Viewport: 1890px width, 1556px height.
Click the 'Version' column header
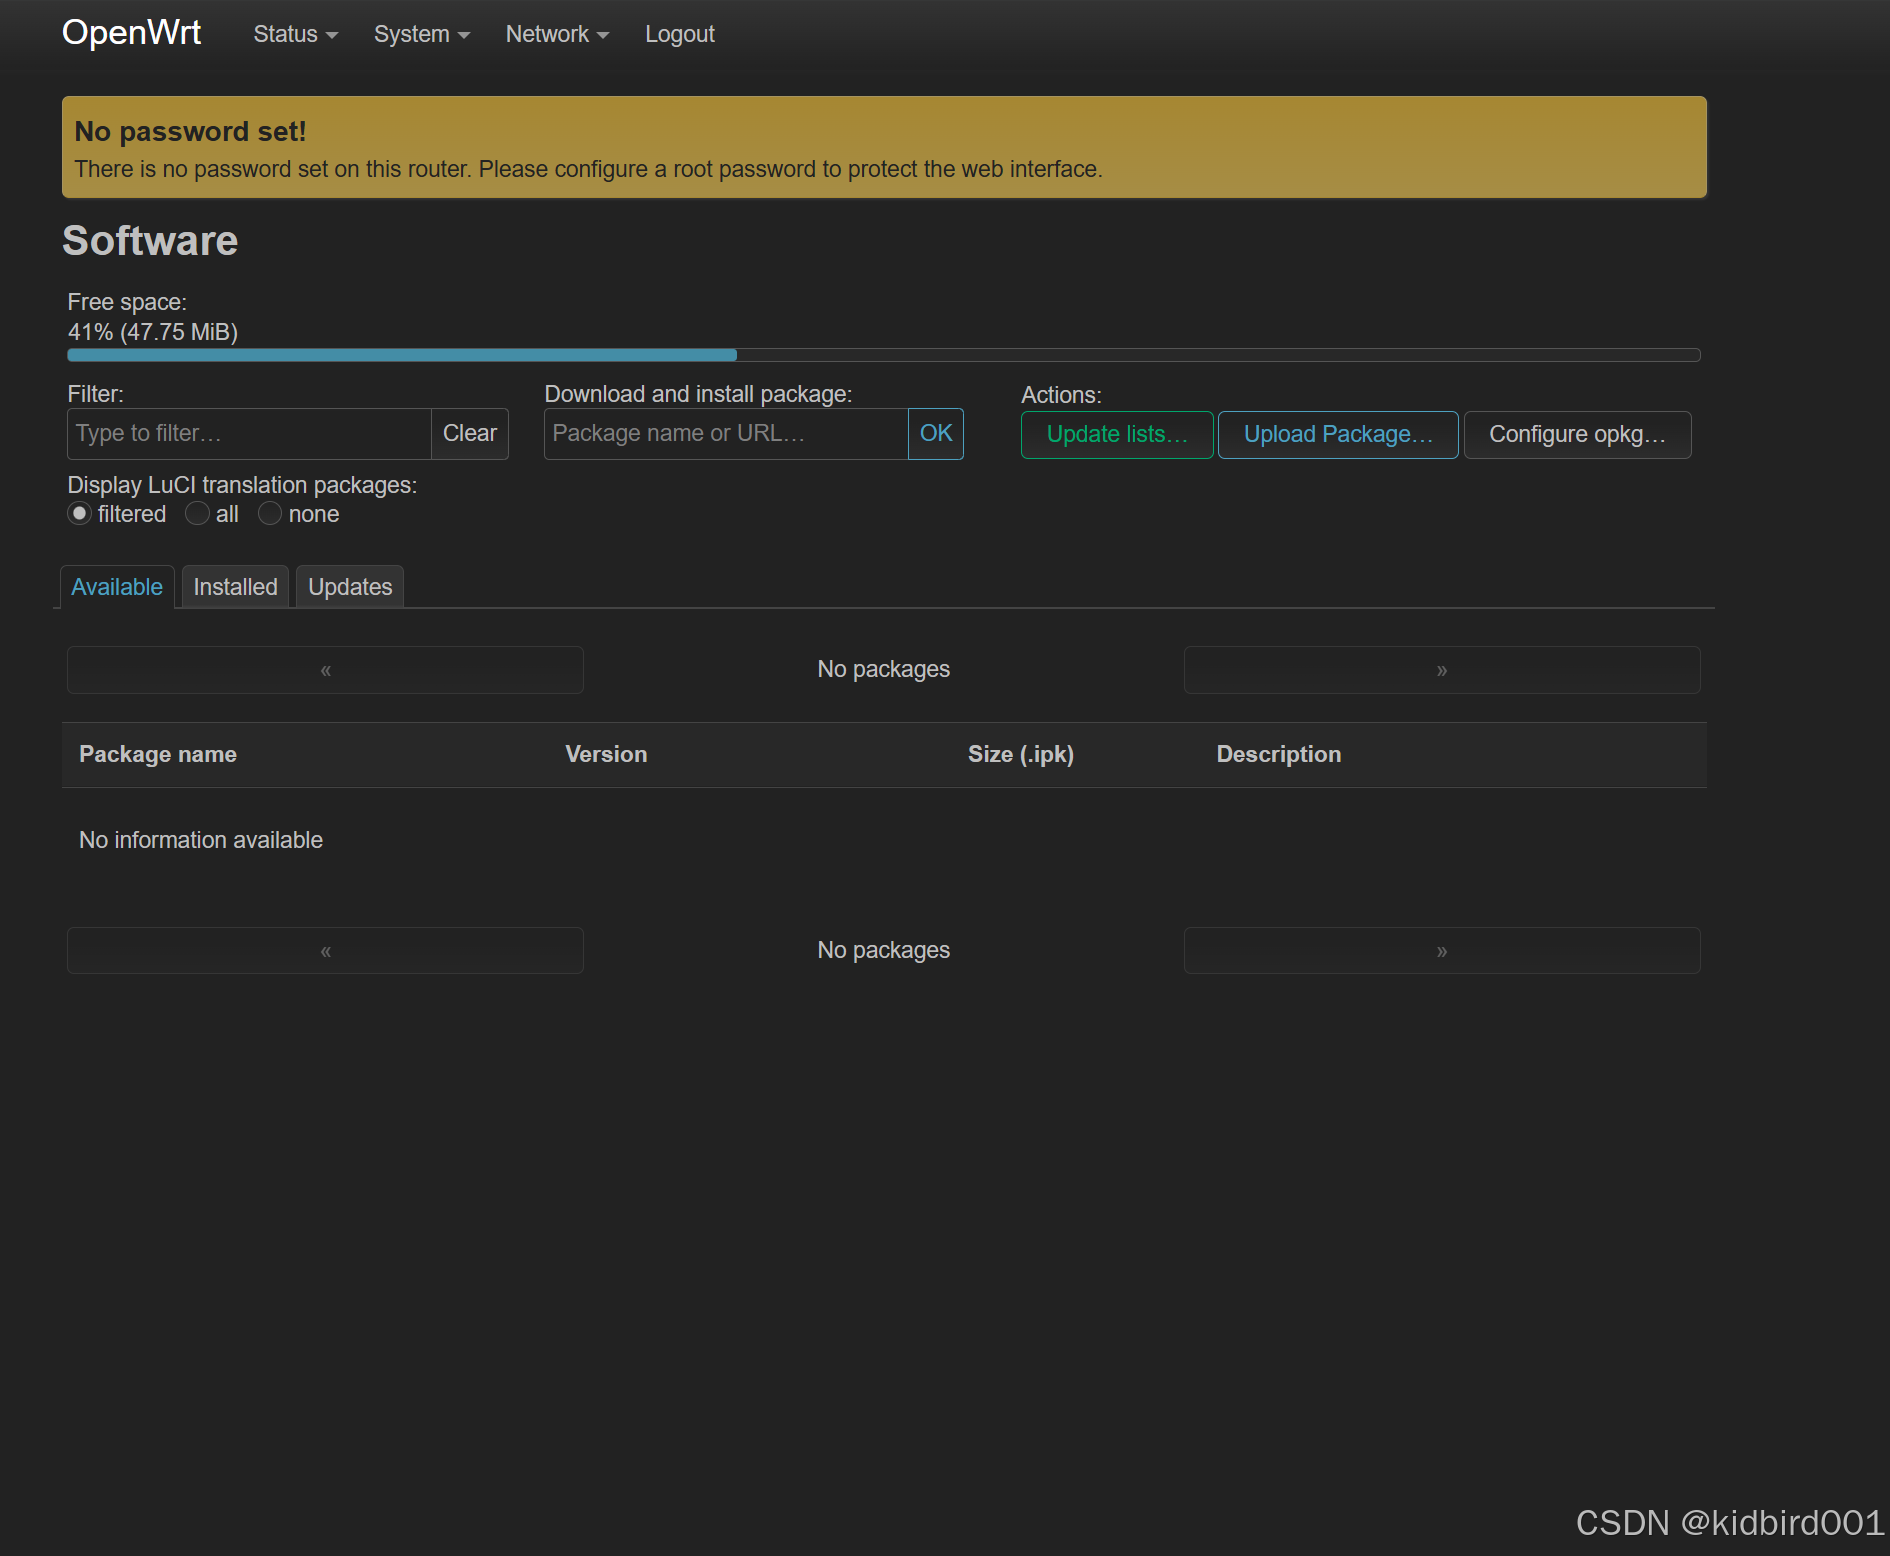click(606, 754)
